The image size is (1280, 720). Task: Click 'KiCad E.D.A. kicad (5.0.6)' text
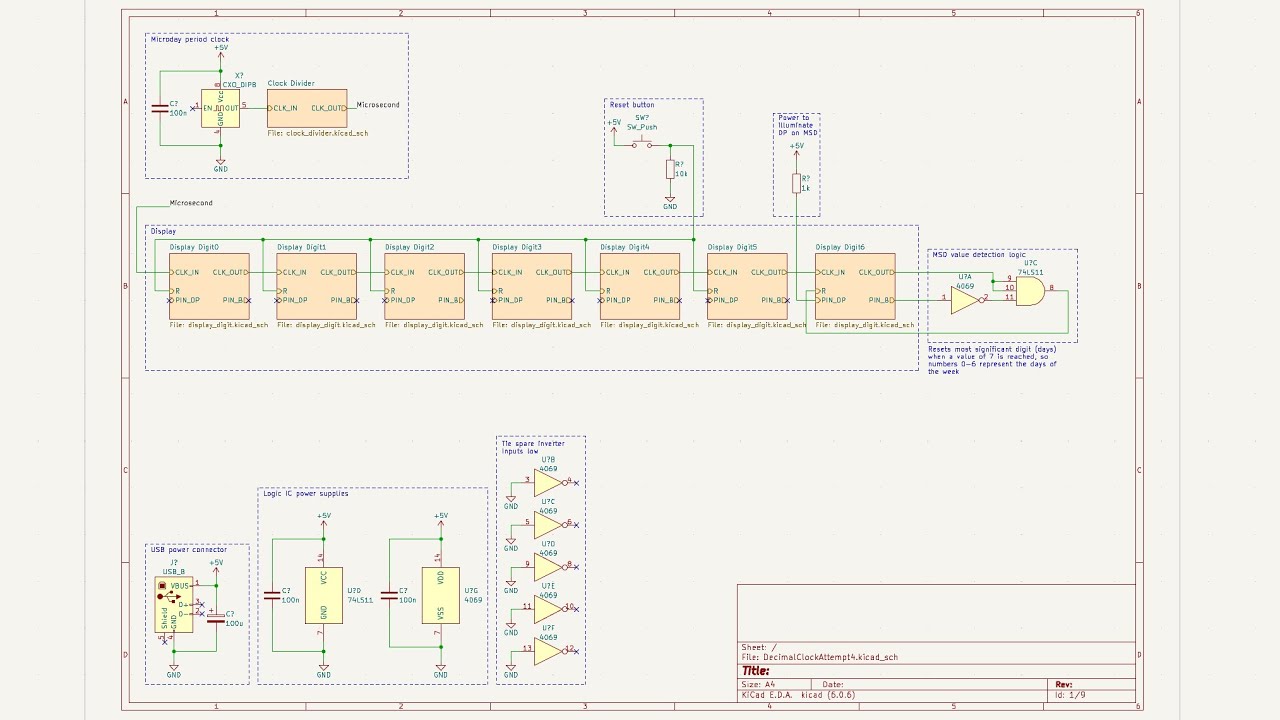798,694
